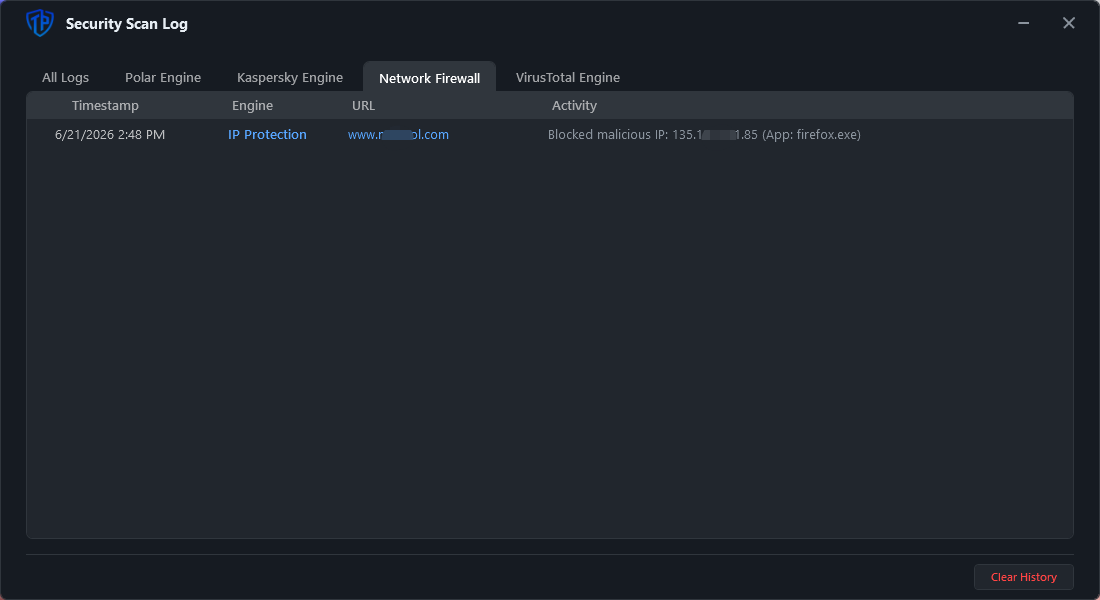Sort by the Timestamp column header
1100x600 pixels.
[105, 105]
